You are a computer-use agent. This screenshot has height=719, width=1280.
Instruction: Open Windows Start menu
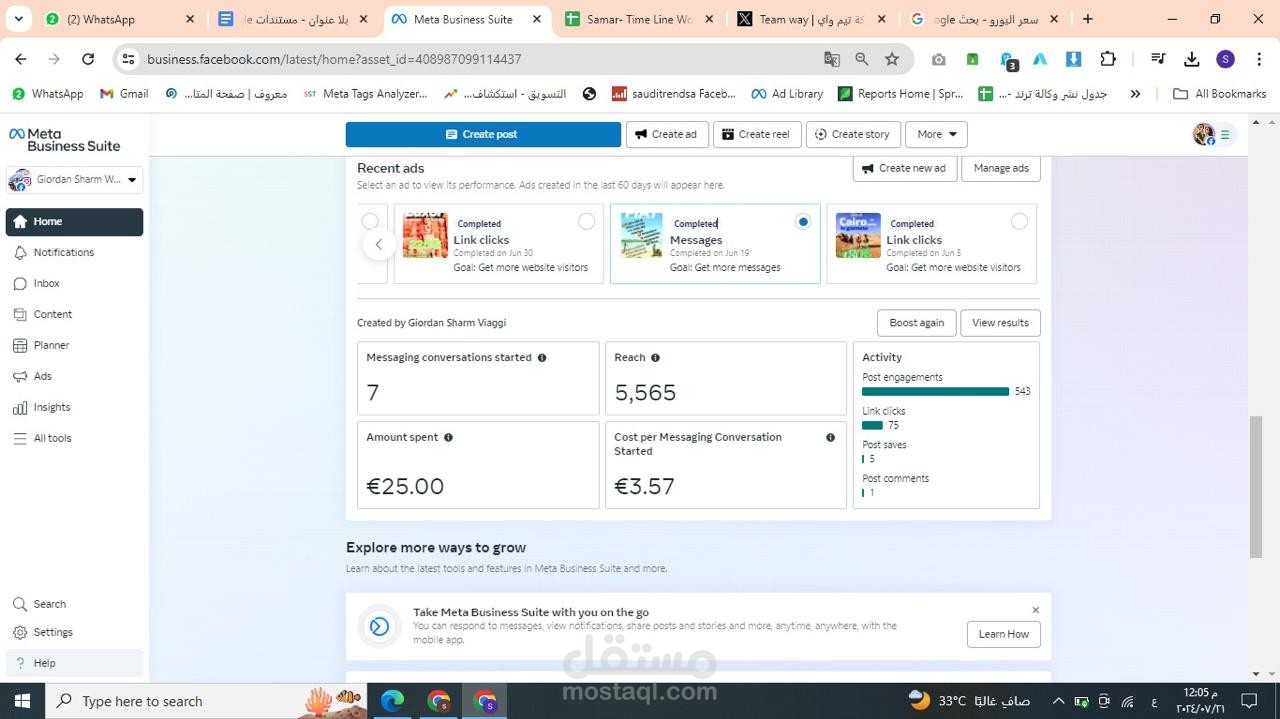point(22,701)
